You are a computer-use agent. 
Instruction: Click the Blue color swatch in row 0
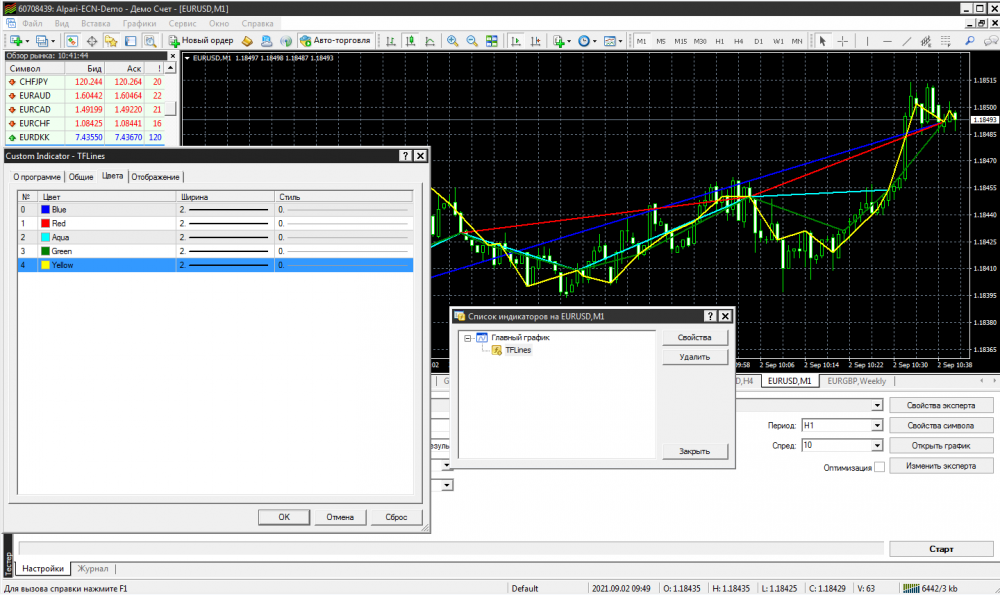(x=45, y=209)
